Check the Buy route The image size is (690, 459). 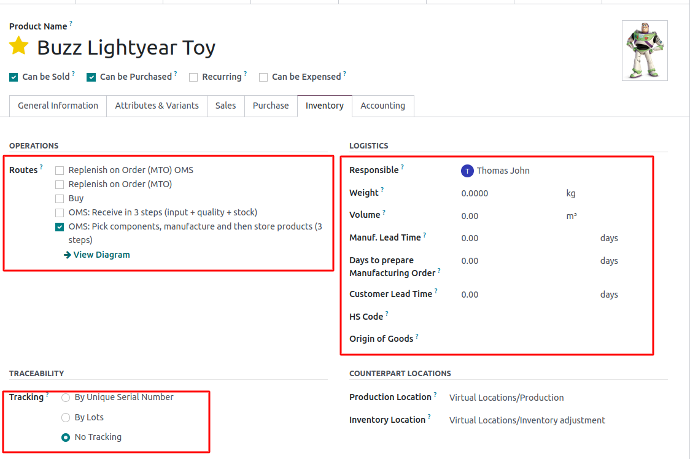pos(59,198)
